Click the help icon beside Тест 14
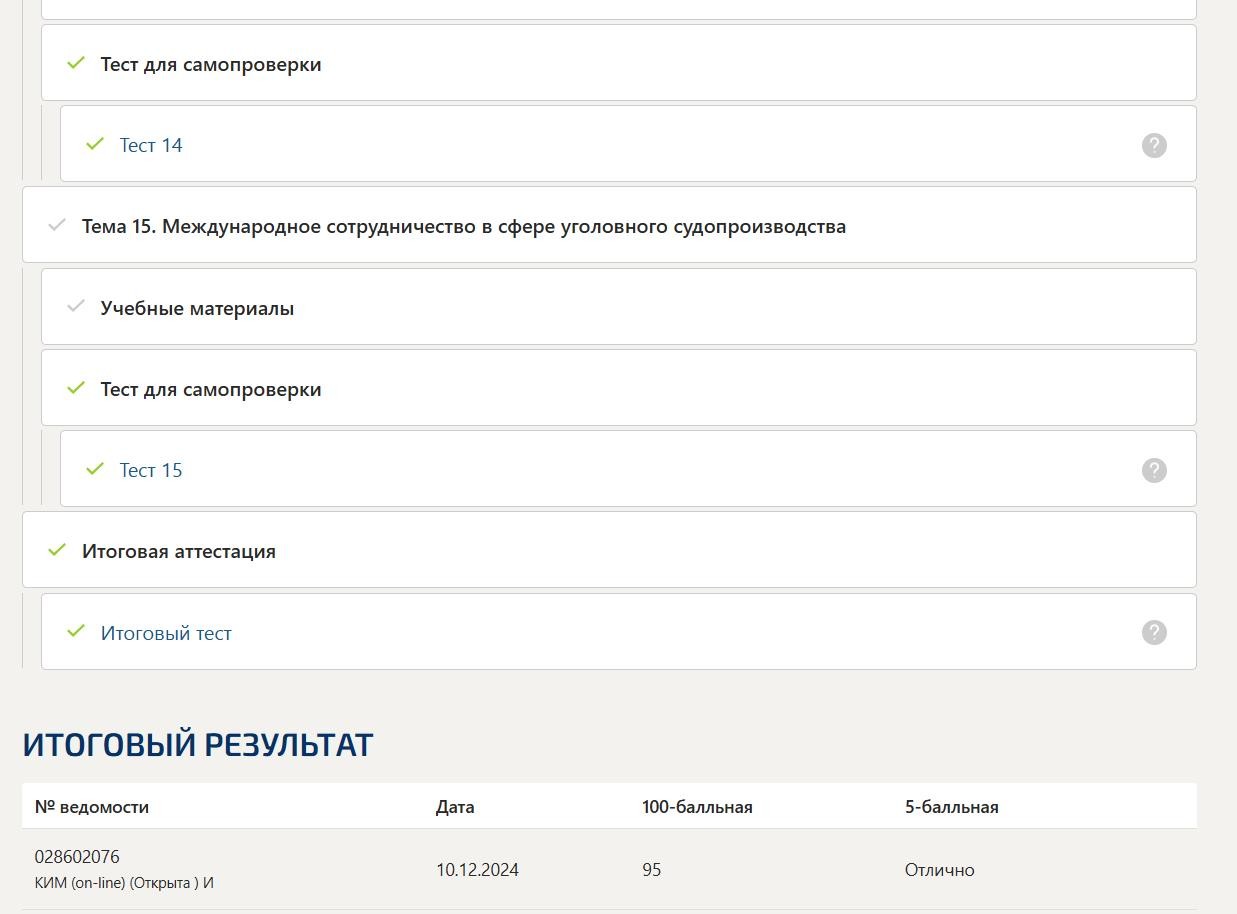 [1154, 145]
